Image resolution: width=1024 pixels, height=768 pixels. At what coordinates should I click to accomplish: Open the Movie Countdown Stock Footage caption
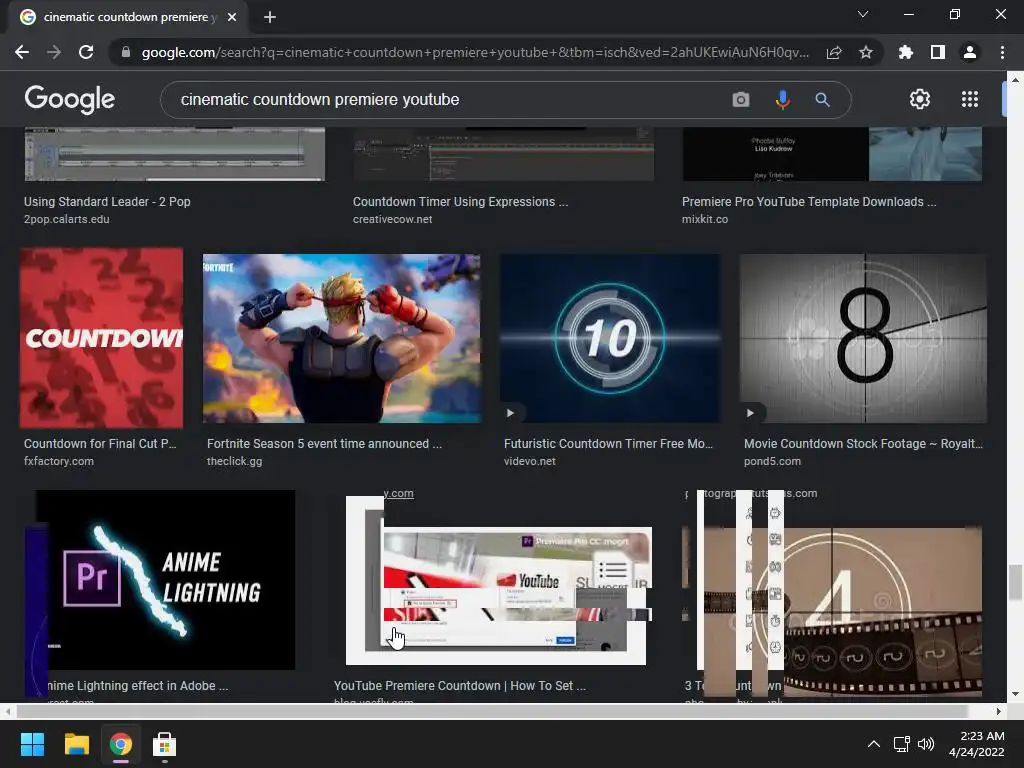coord(863,444)
